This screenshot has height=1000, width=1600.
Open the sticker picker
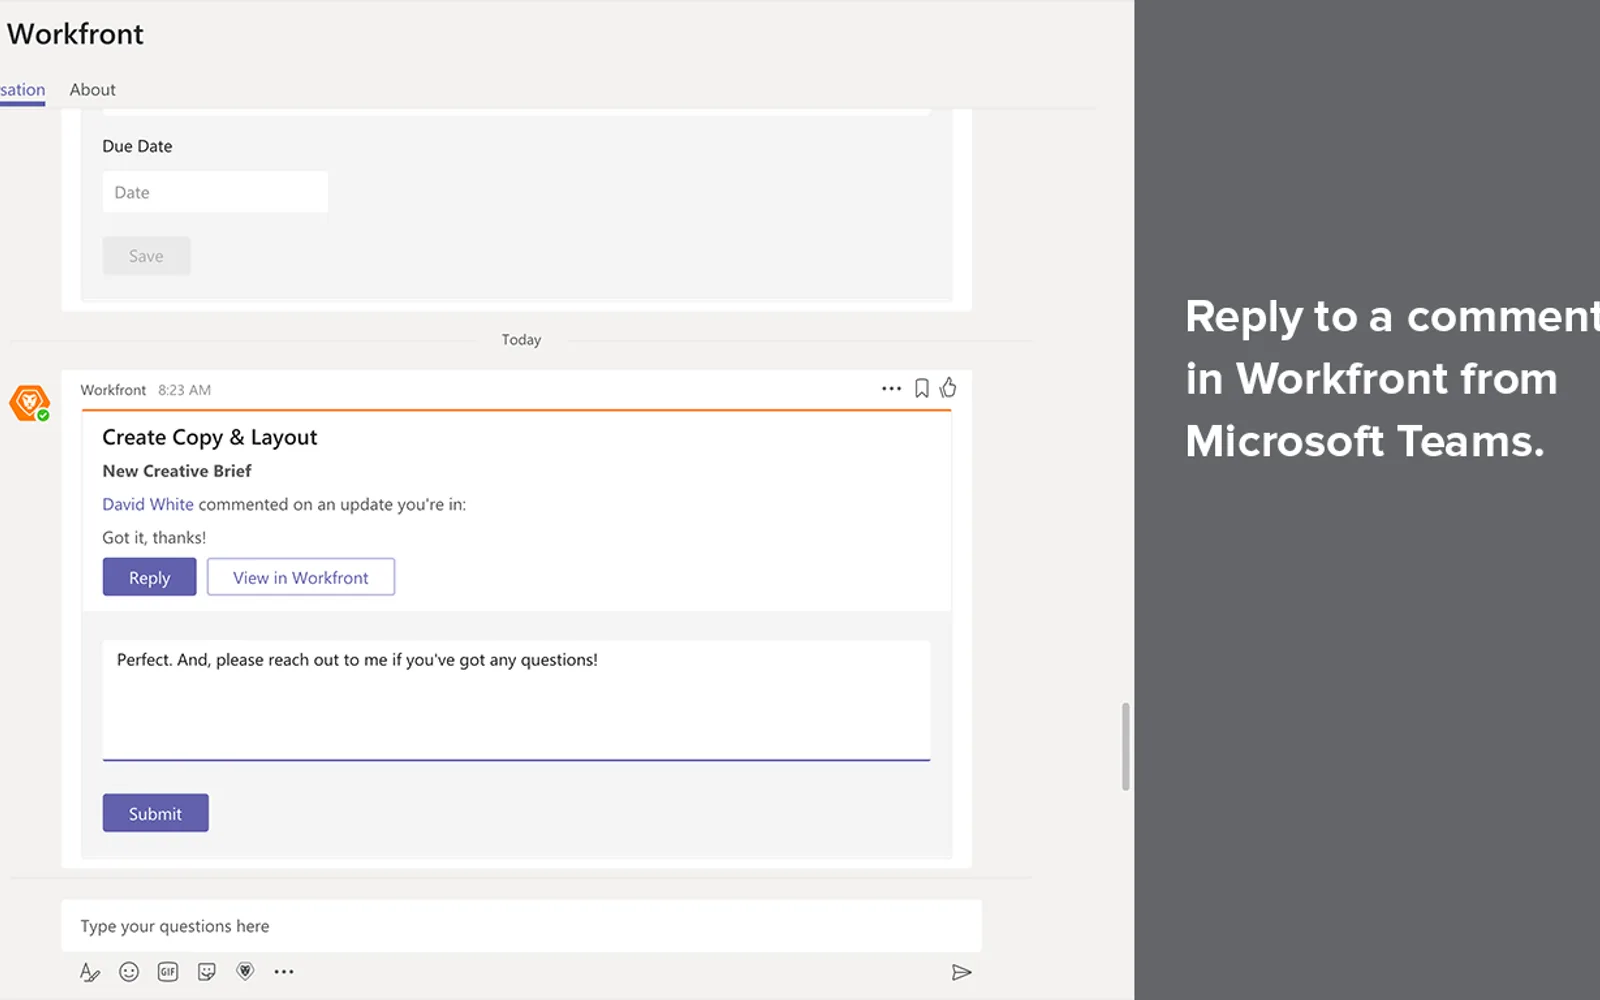click(x=207, y=972)
